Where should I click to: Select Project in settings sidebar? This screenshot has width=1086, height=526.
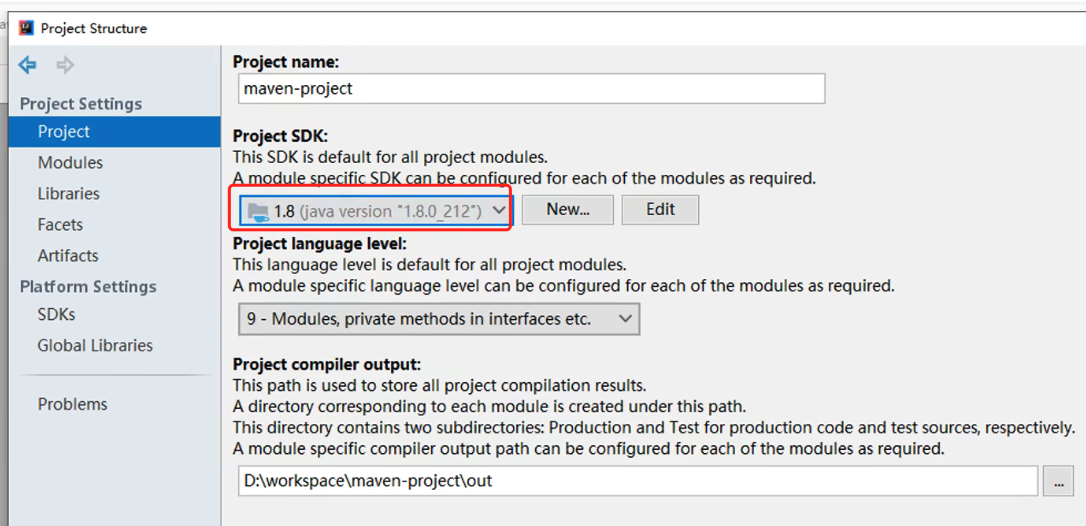(x=64, y=132)
